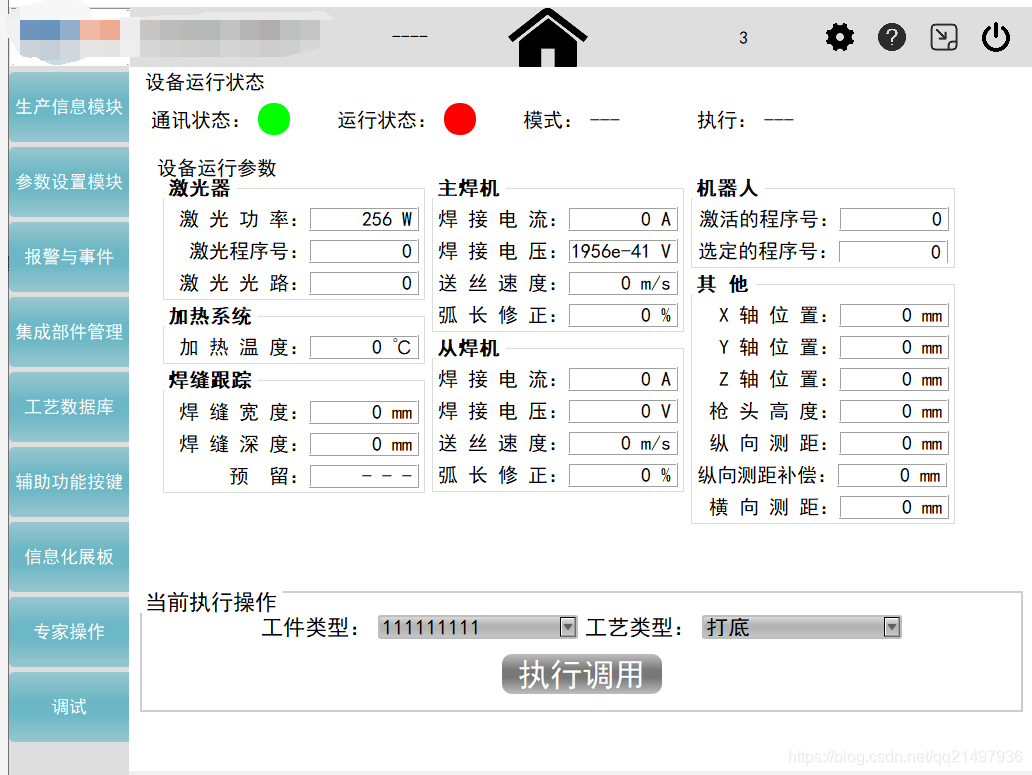The image size is (1032, 775).
Task: Click the shrink window arrow icon
Action: pos(944,38)
